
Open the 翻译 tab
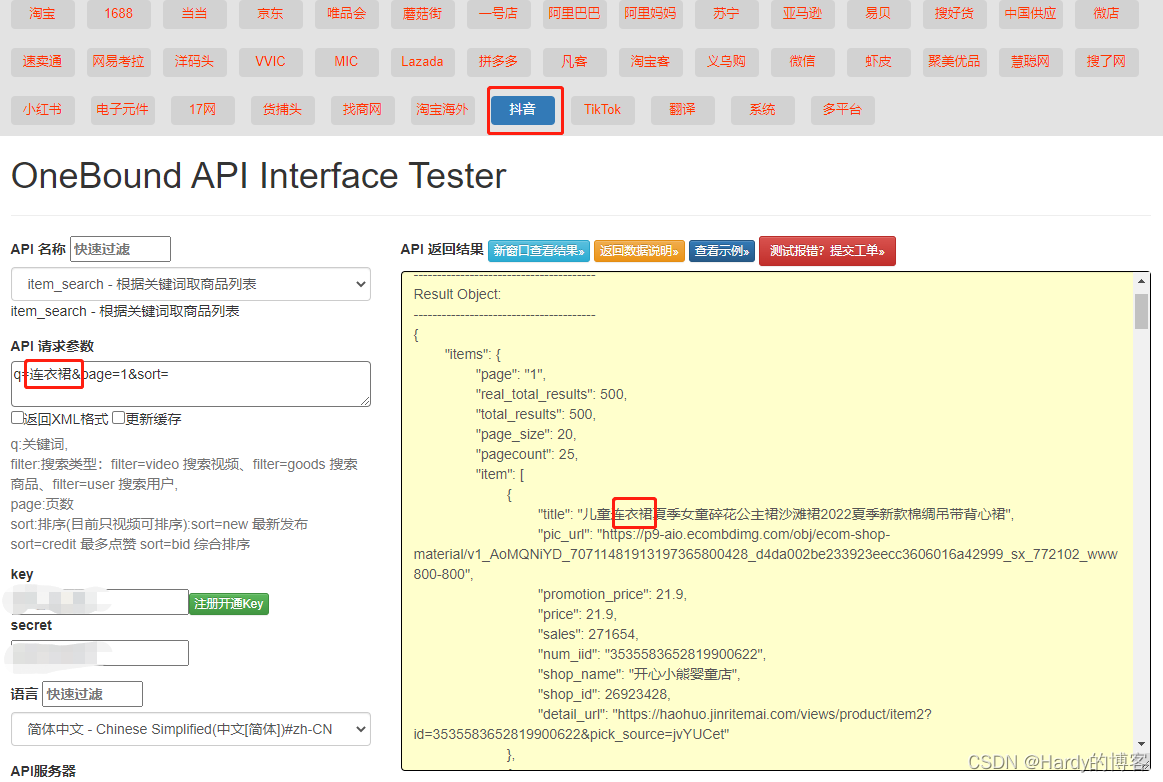pos(682,110)
